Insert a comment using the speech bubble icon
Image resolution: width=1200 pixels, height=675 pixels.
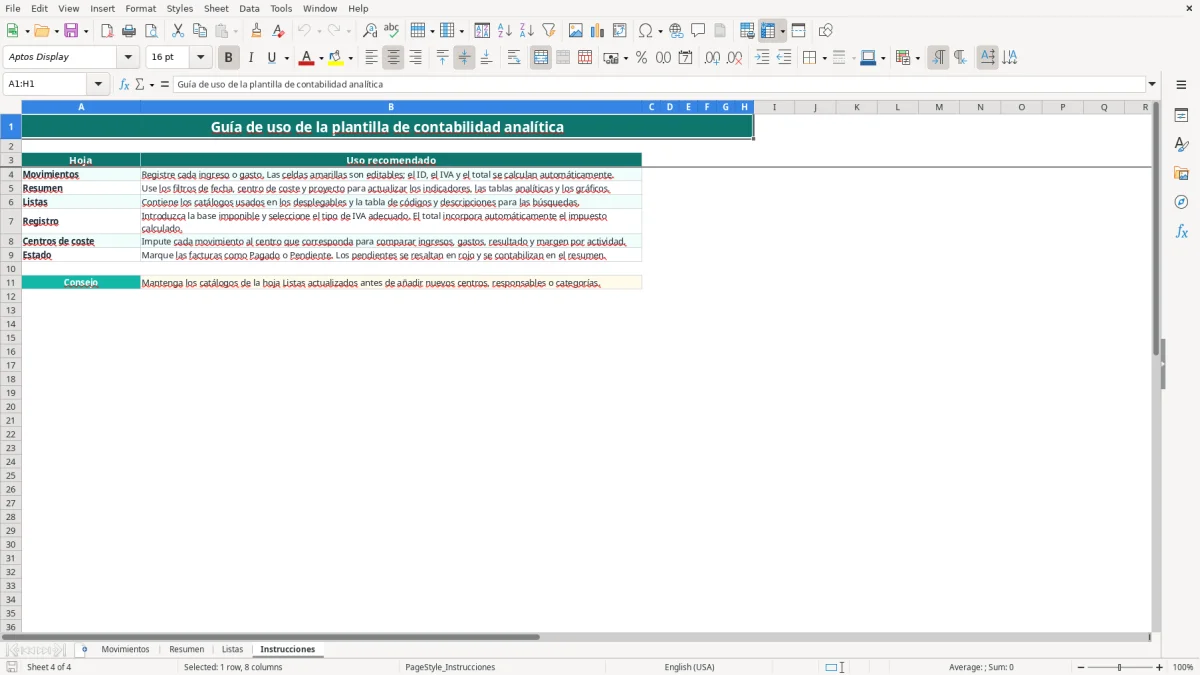coord(698,31)
